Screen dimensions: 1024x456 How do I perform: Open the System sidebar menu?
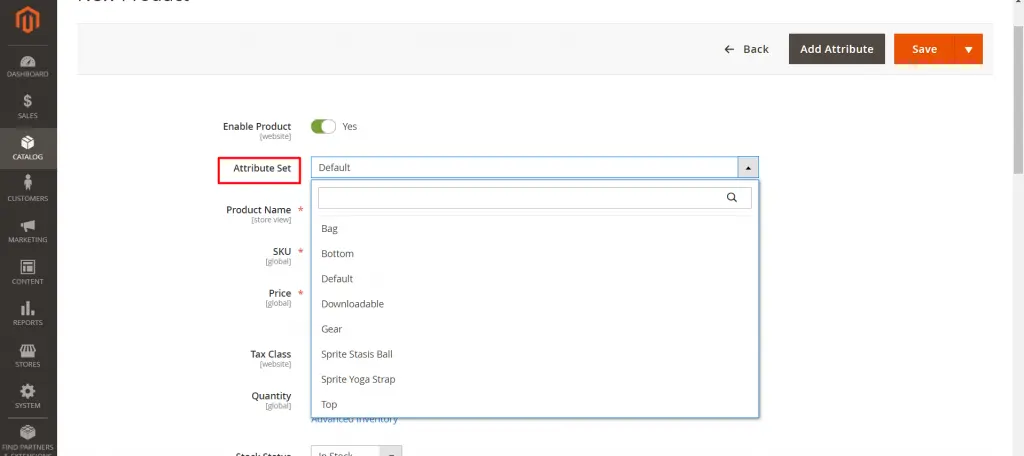[28, 397]
